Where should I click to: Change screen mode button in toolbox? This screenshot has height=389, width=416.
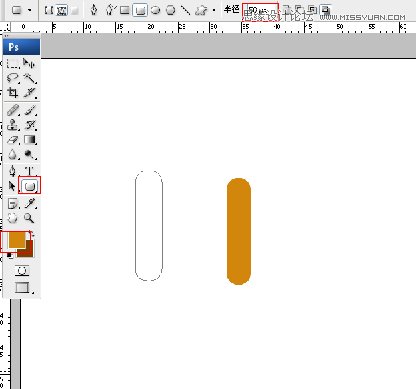(x=23, y=287)
